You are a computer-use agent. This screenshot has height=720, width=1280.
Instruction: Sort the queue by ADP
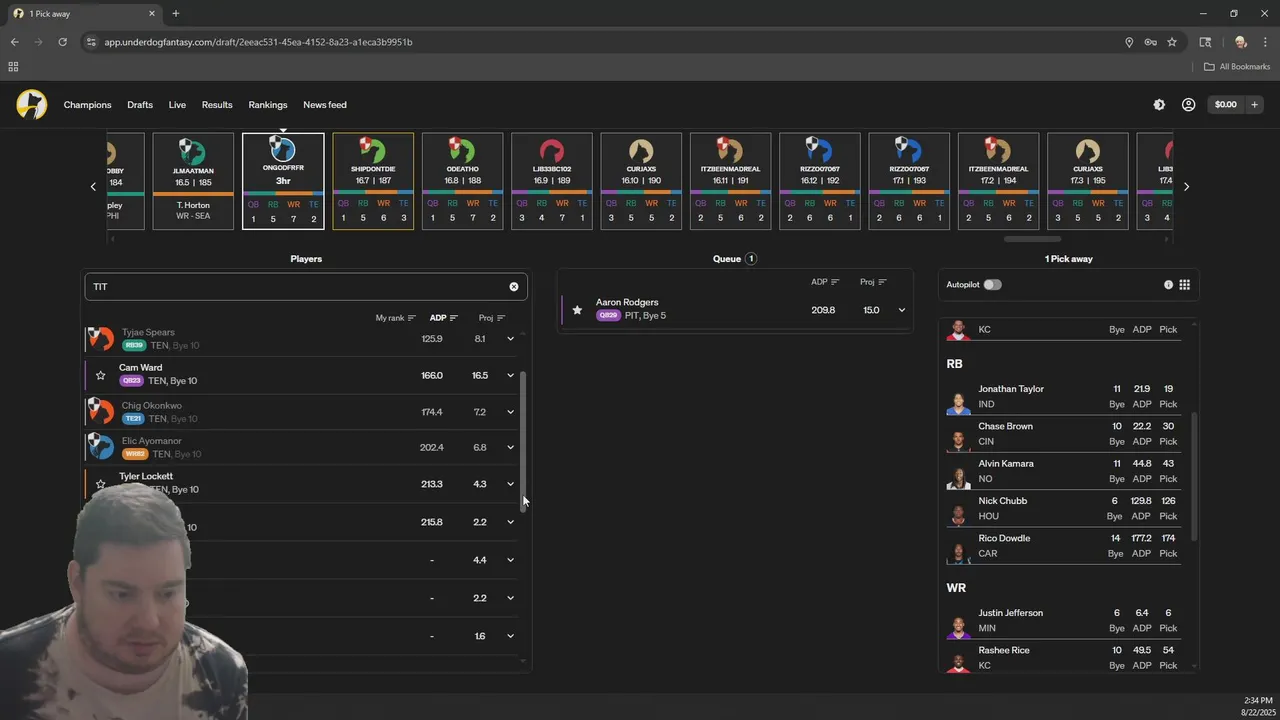pyautogui.click(x=825, y=282)
